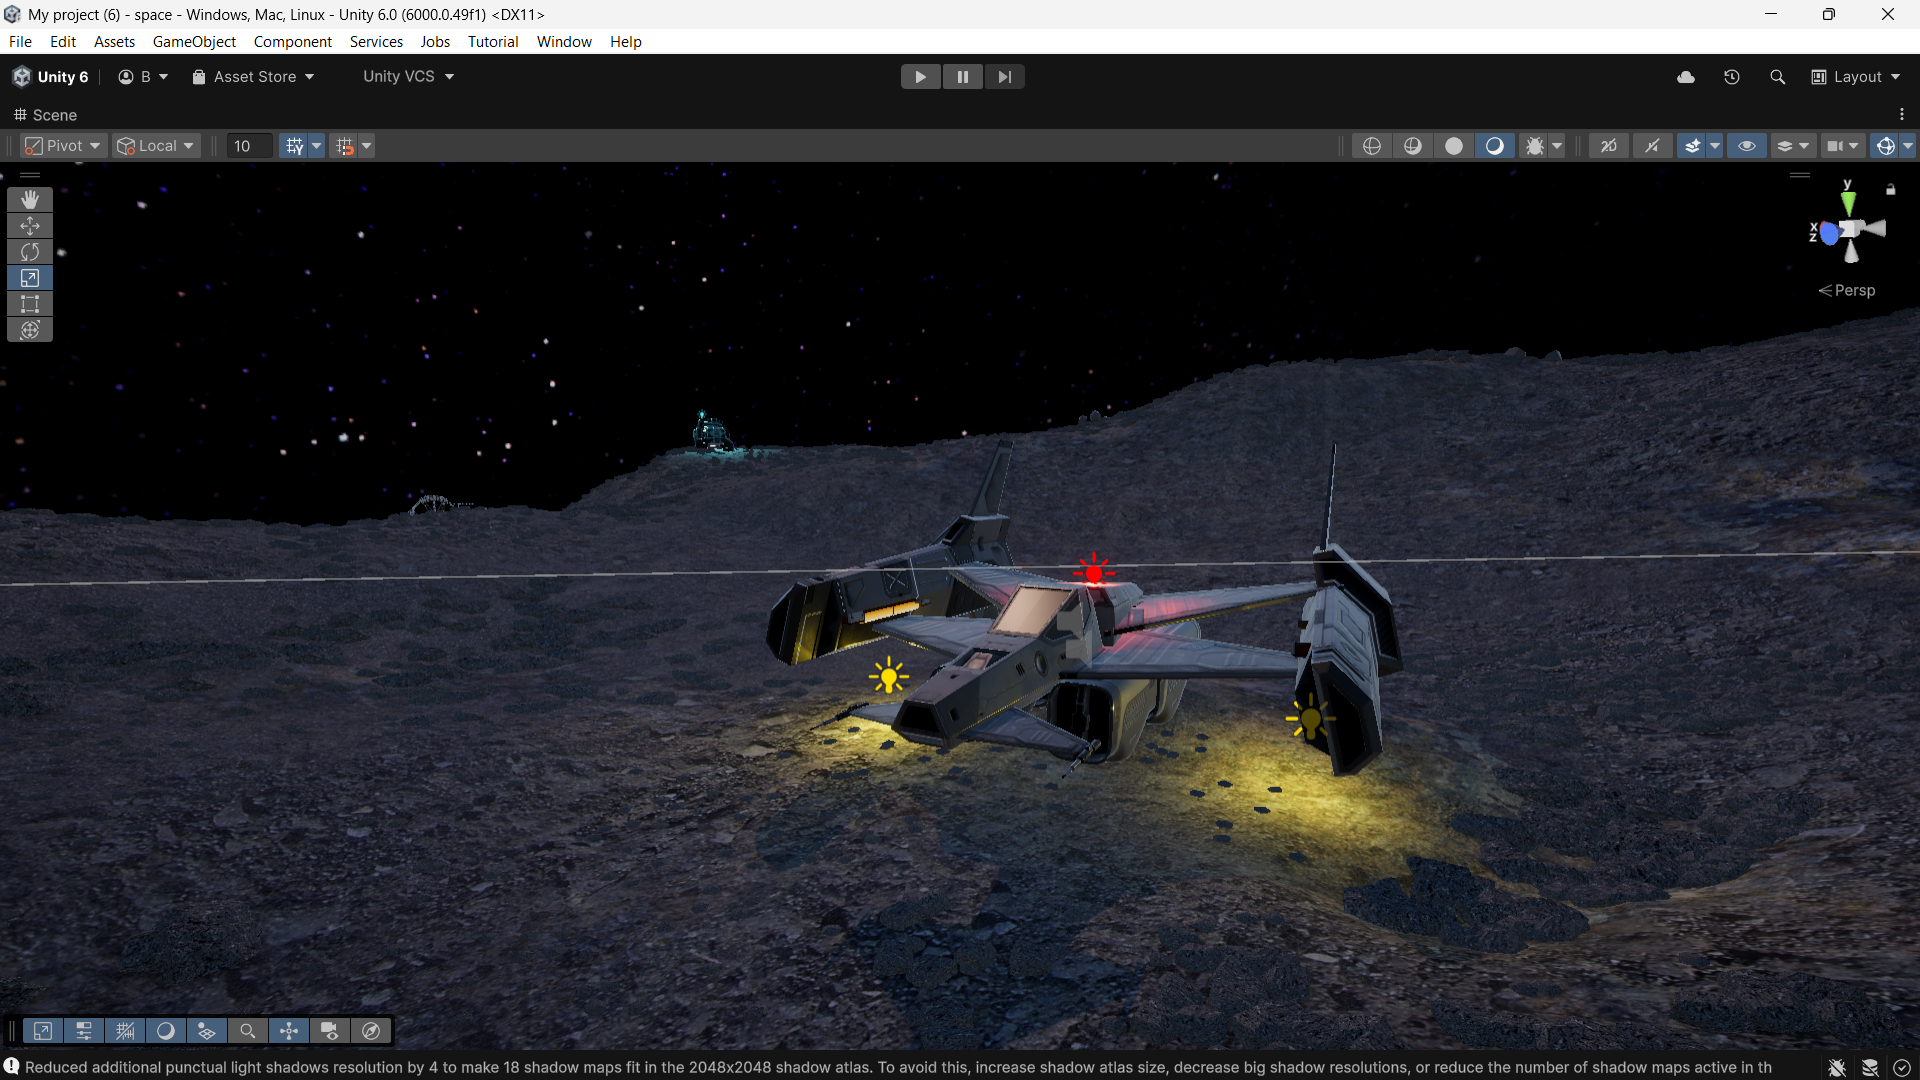Click the debug draw mode bug icon
The width and height of the screenshot is (1920, 1080).
[1534, 146]
